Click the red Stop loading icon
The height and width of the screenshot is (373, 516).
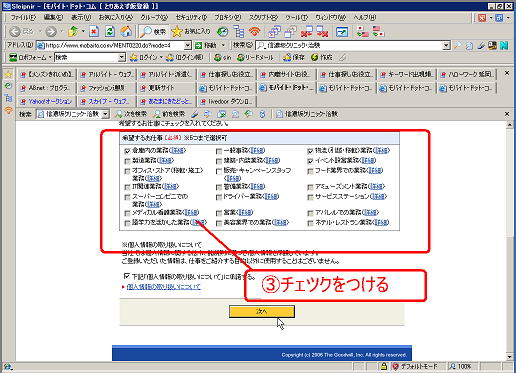94,32
